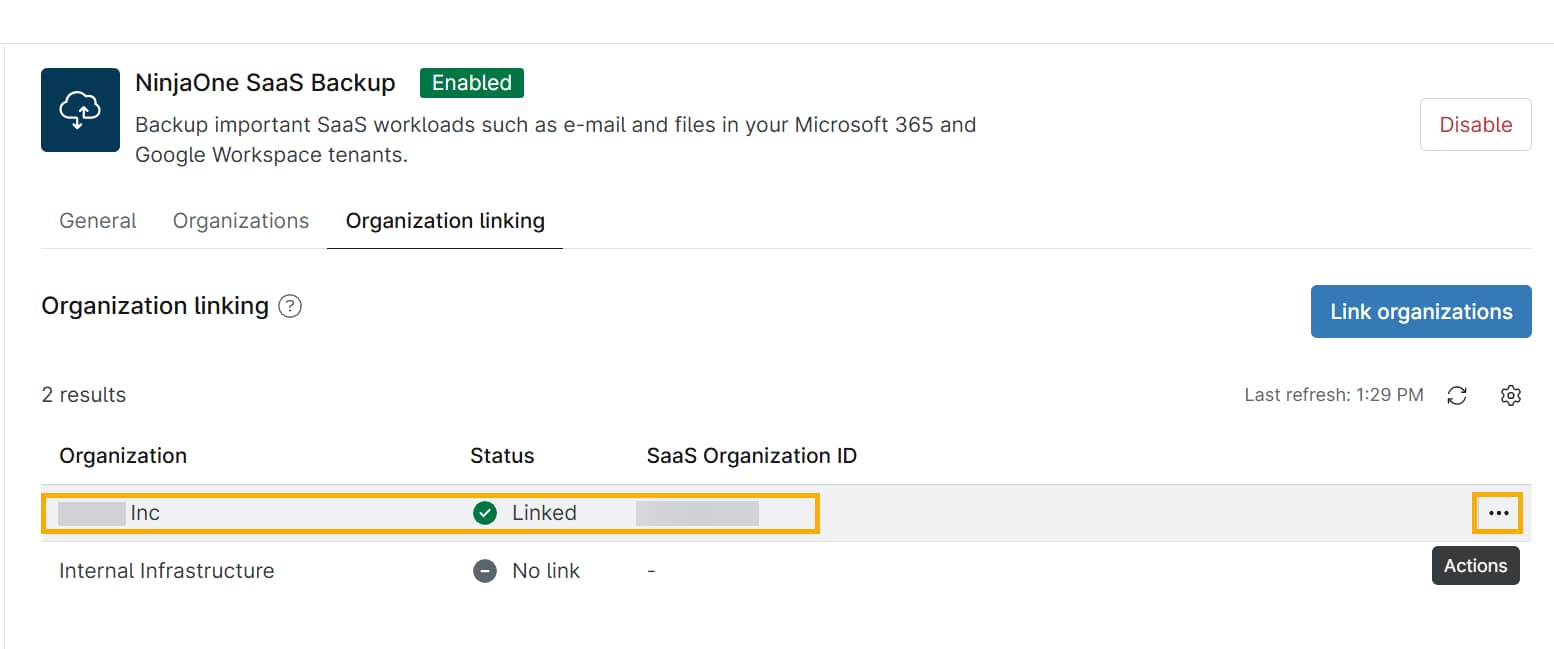
Task: Click the NinjaOne SaaS Backup cloud logo icon
Action: 80,110
